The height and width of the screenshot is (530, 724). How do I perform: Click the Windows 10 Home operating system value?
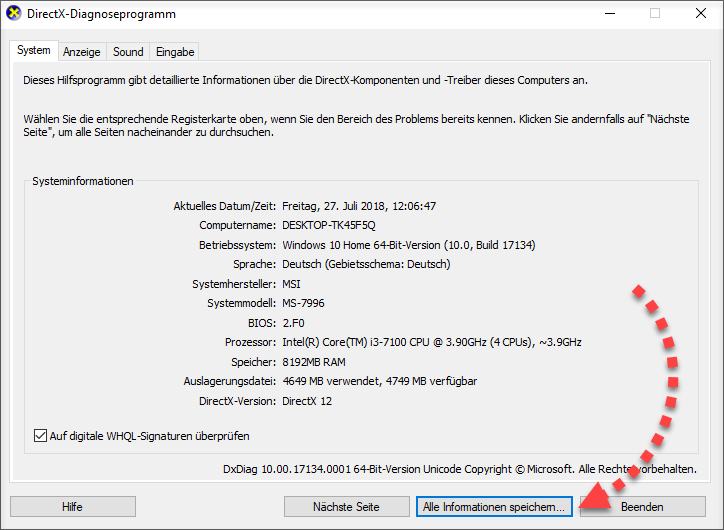(x=409, y=245)
